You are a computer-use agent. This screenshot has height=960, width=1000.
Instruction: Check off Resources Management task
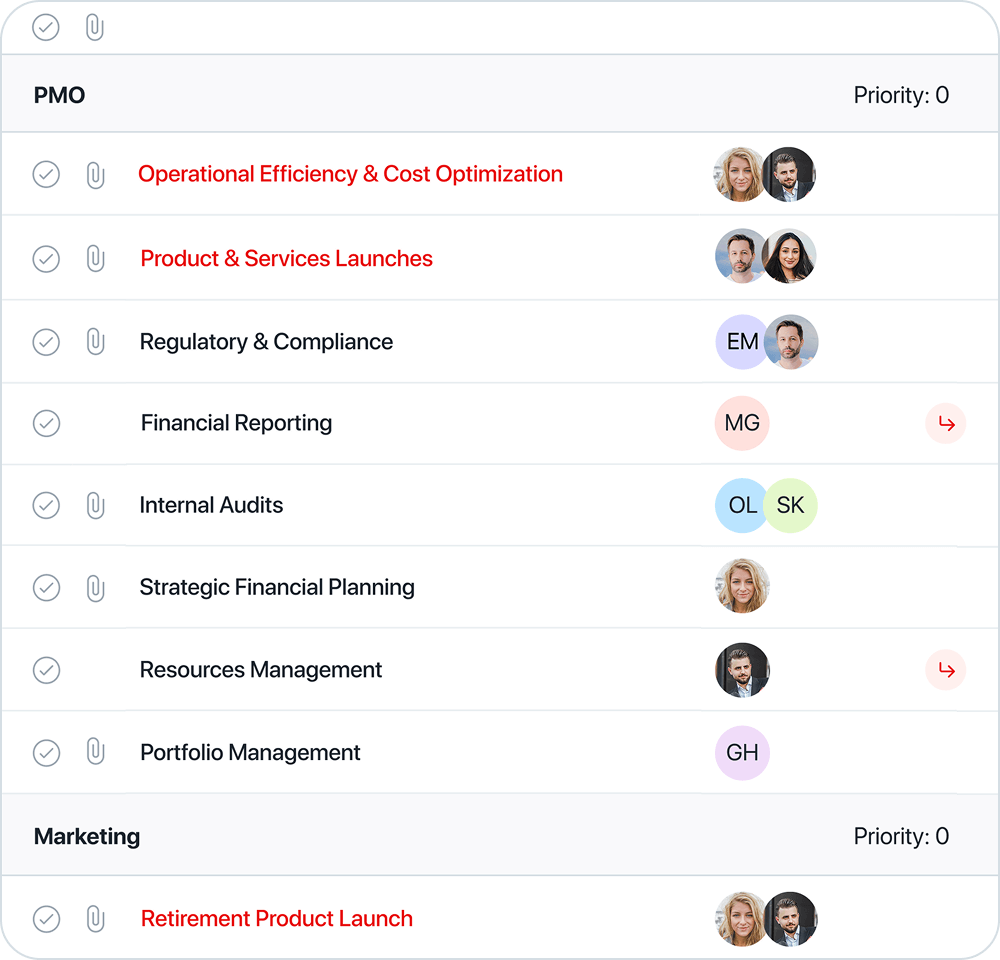coord(47,670)
